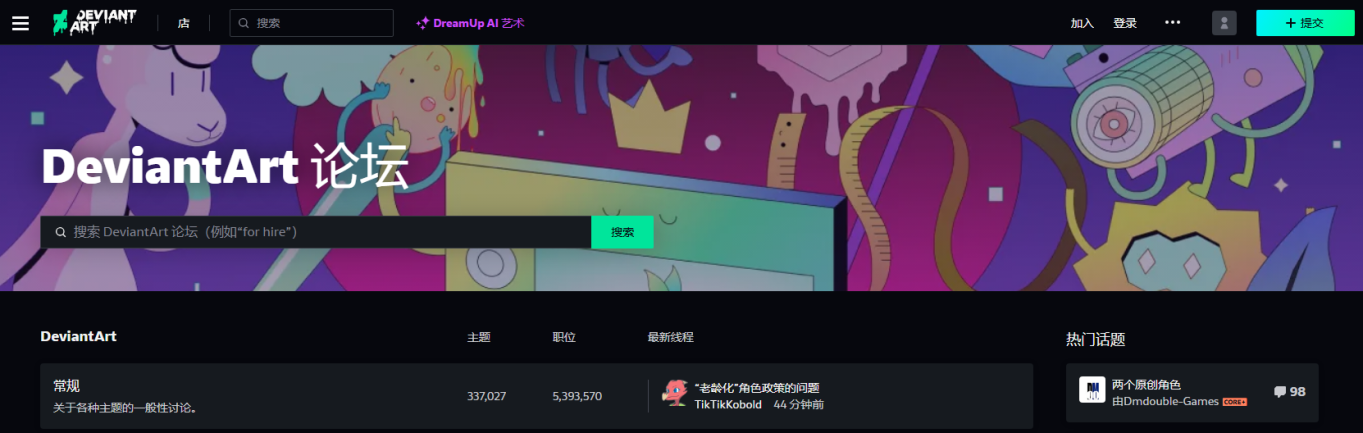The width and height of the screenshot is (1363, 433).
Task: Click the DeviantArt logo
Action: click(95, 22)
